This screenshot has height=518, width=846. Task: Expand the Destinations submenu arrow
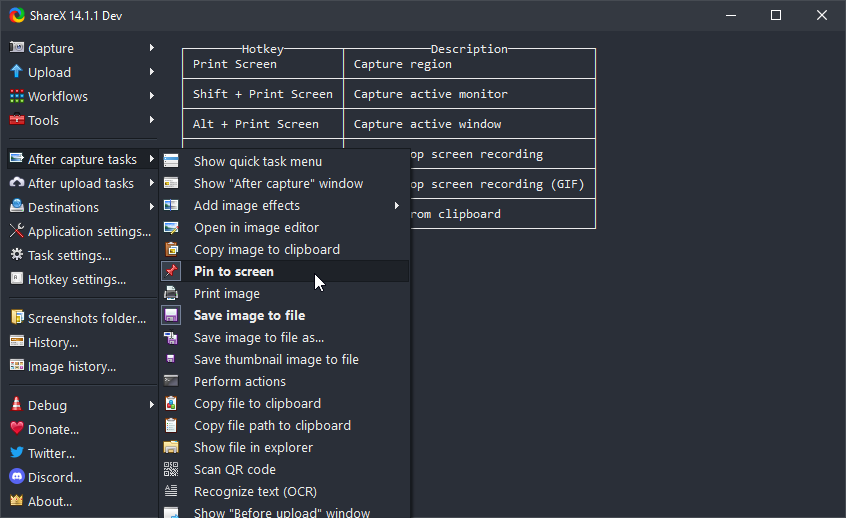click(152, 207)
